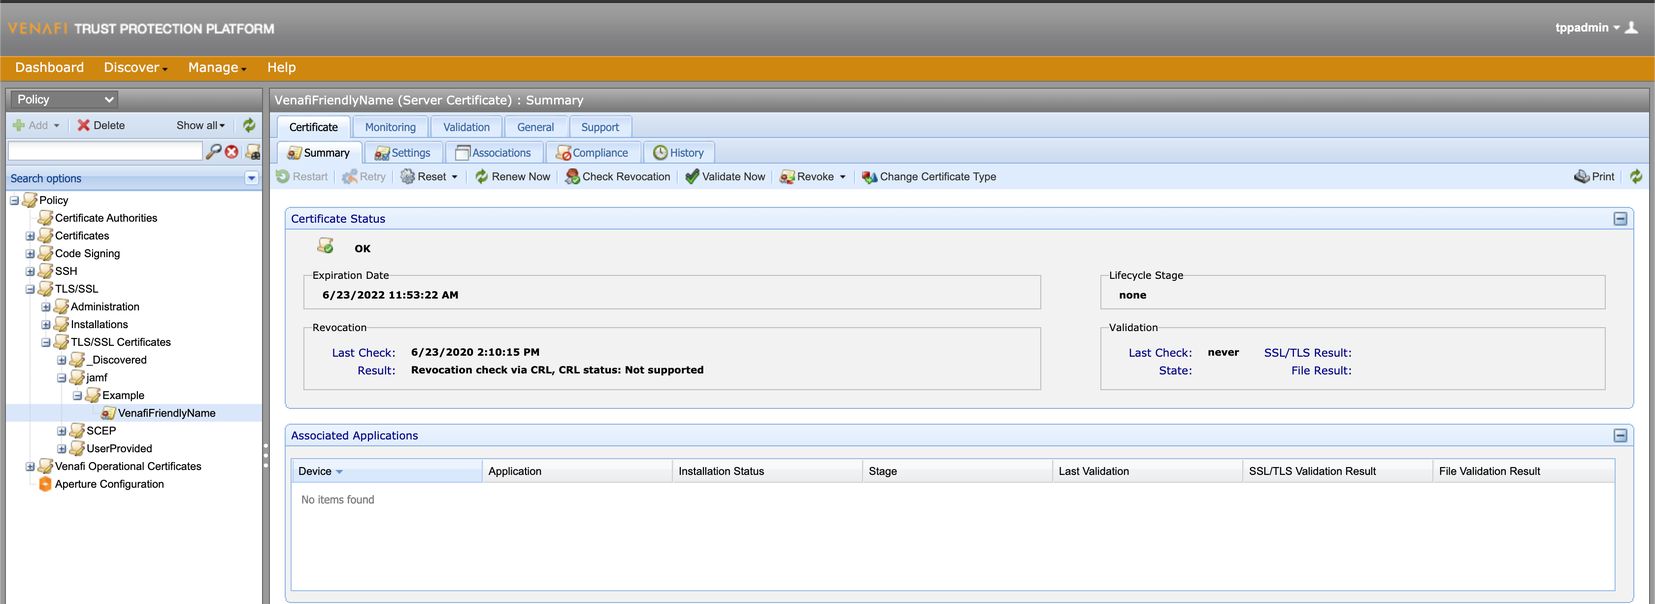Click the magnifier search icon
This screenshot has width=1655, height=604.
(213, 151)
